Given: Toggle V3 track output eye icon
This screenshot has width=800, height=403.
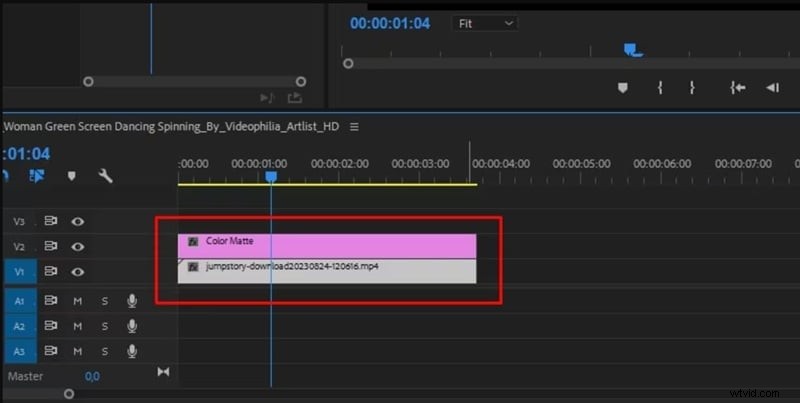Looking at the screenshot, I should pos(78,221).
